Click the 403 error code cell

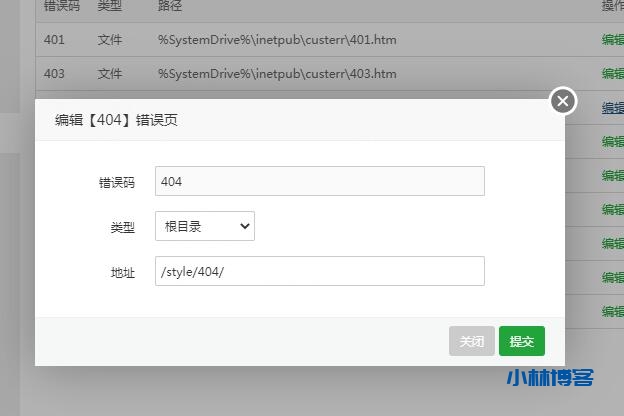[55, 74]
